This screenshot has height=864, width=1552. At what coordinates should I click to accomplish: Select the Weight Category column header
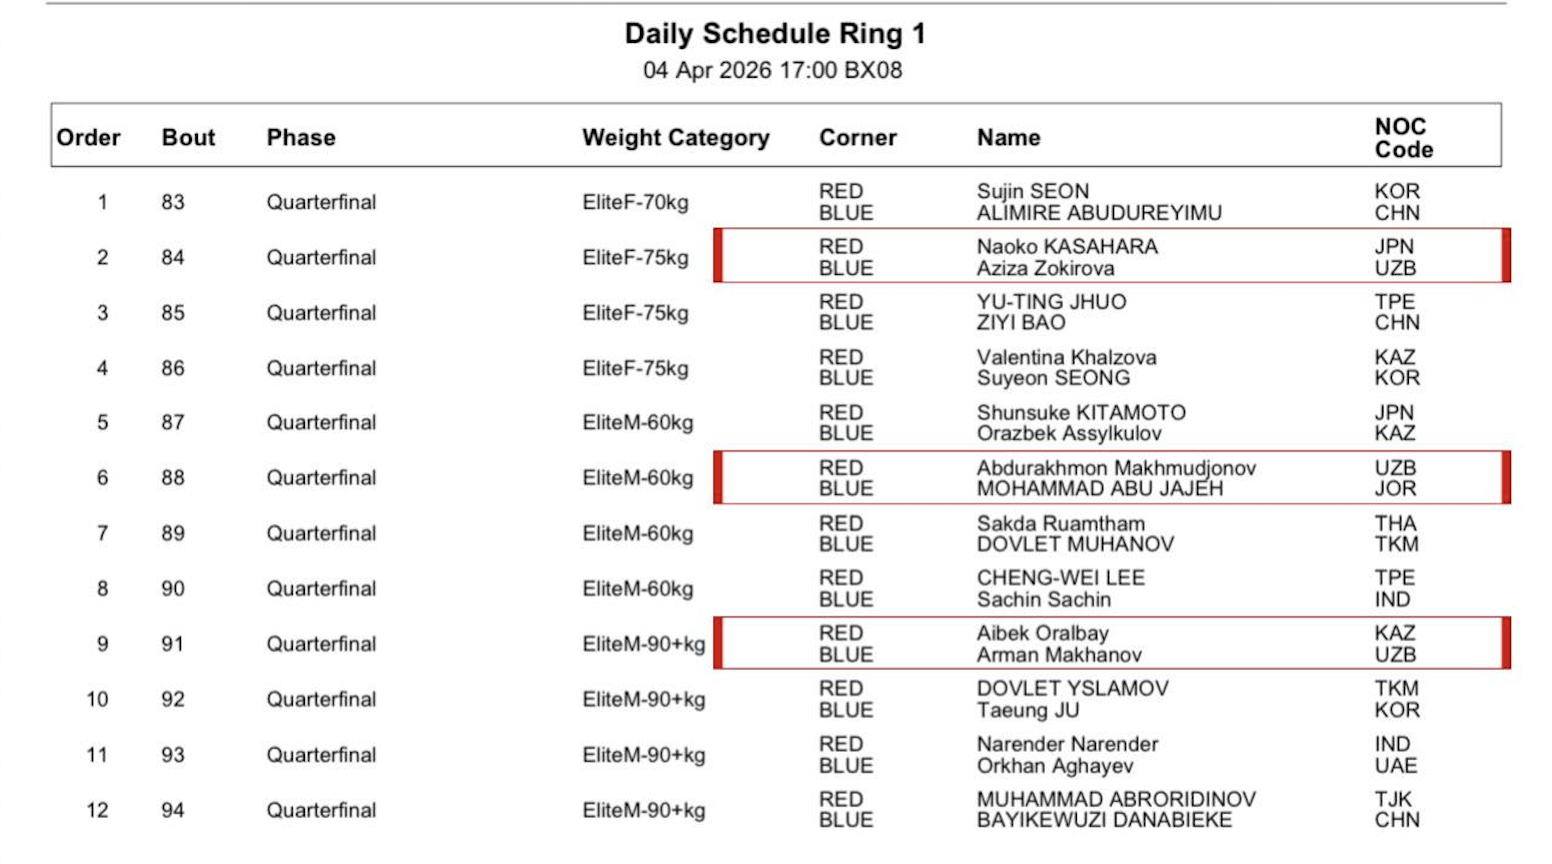pos(675,137)
